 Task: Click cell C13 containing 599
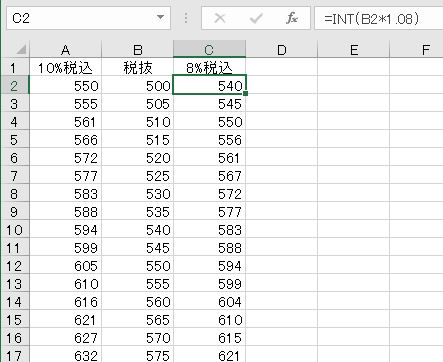(x=209, y=284)
